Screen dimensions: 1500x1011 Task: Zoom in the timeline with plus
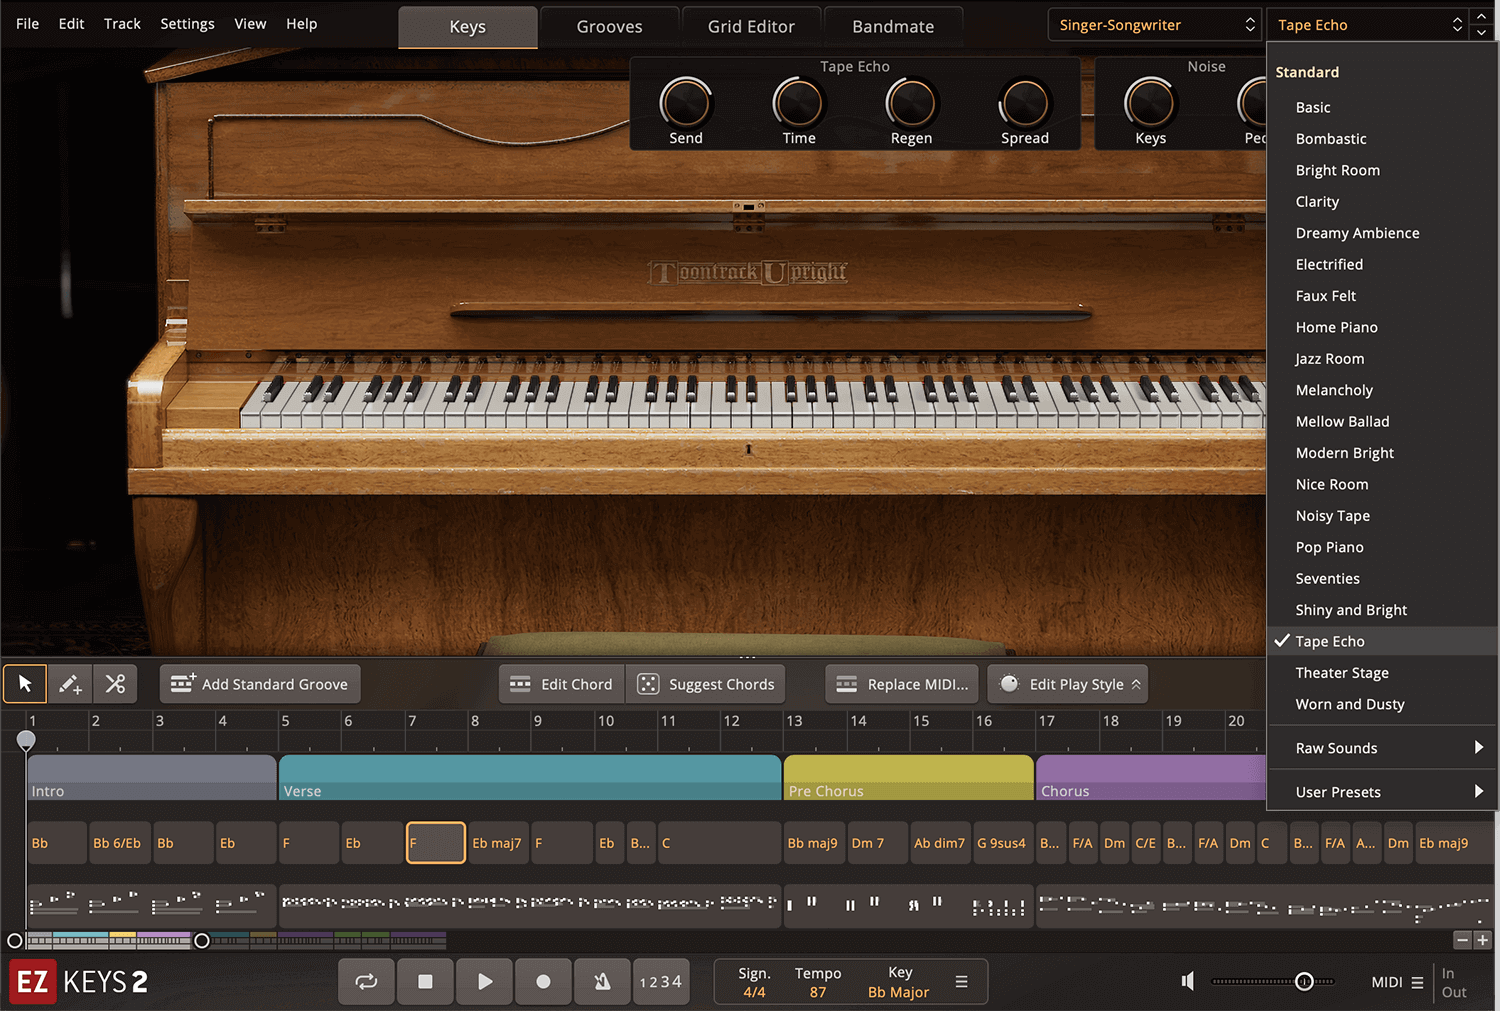[x=1483, y=940]
